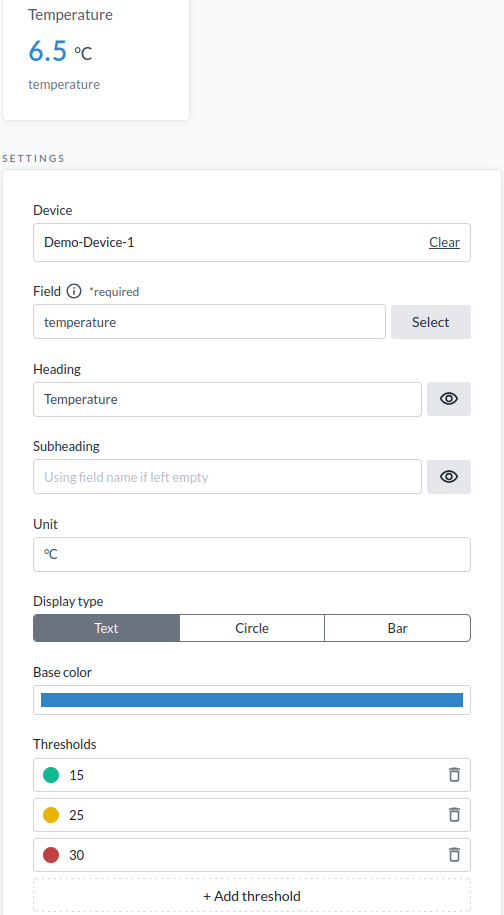Open the Device Demo-Device-1 selector
This screenshot has width=504, height=915.
[x=252, y=242]
